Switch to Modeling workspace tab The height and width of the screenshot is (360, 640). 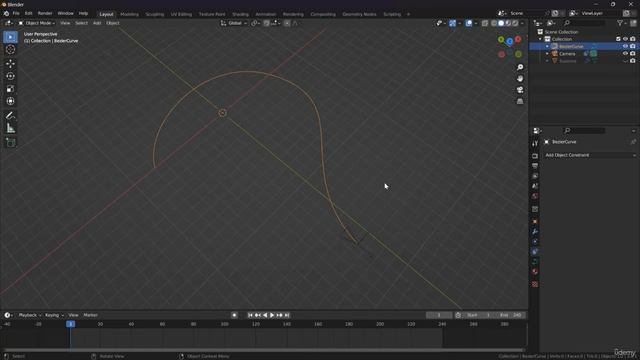(129, 14)
